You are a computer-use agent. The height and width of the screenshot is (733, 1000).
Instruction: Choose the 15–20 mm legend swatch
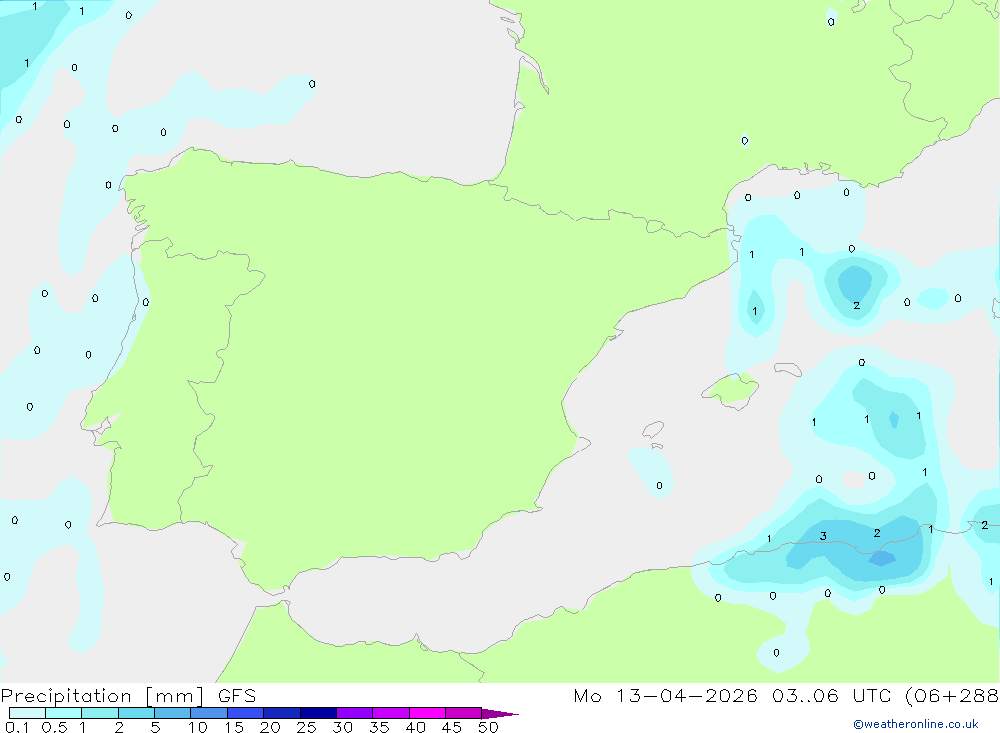click(x=246, y=713)
